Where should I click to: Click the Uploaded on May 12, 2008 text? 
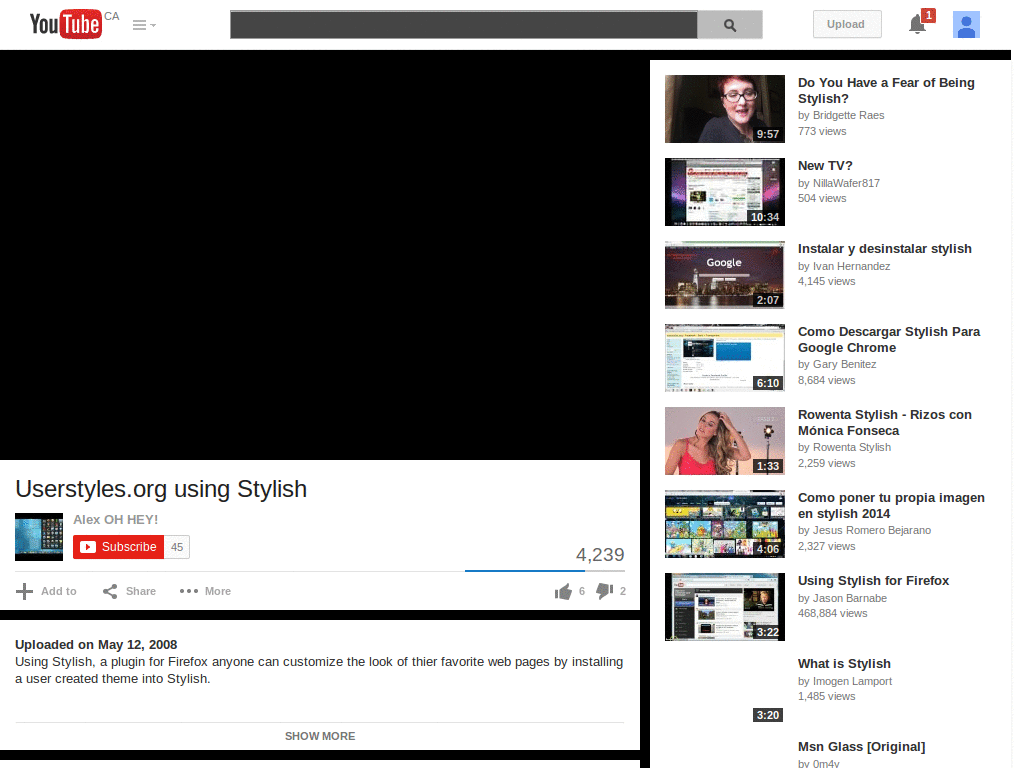[96, 645]
